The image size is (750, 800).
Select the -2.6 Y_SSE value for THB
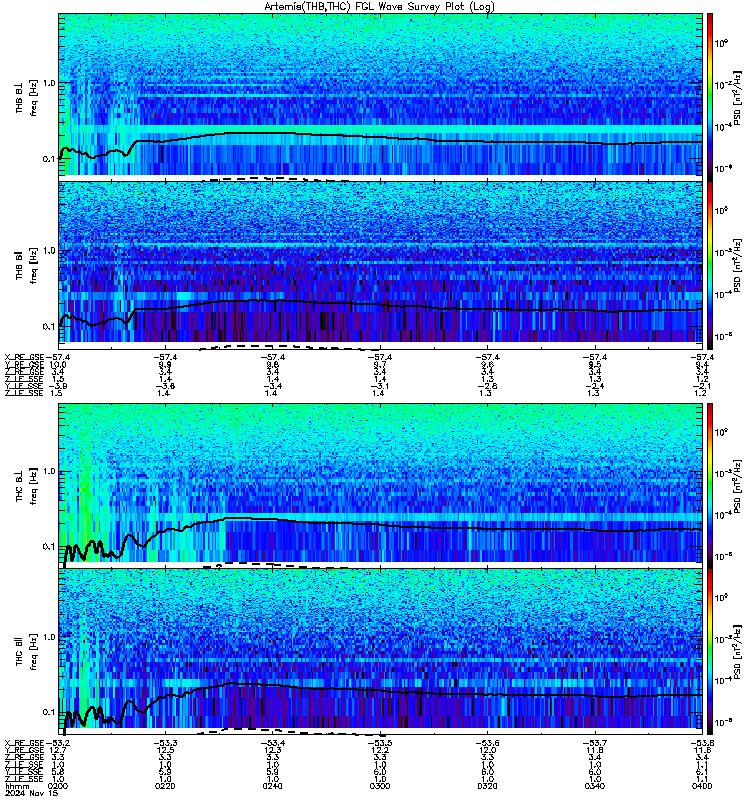pyautogui.click(x=487, y=386)
